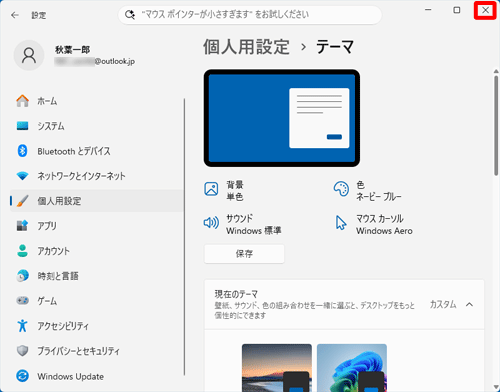
Task: Click the マウス カーソル pointer icon
Action: [x=341, y=223]
